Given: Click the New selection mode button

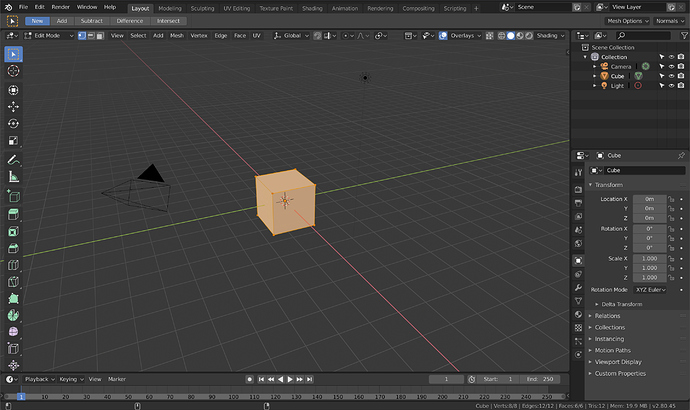Looking at the screenshot, I should tap(37, 21).
